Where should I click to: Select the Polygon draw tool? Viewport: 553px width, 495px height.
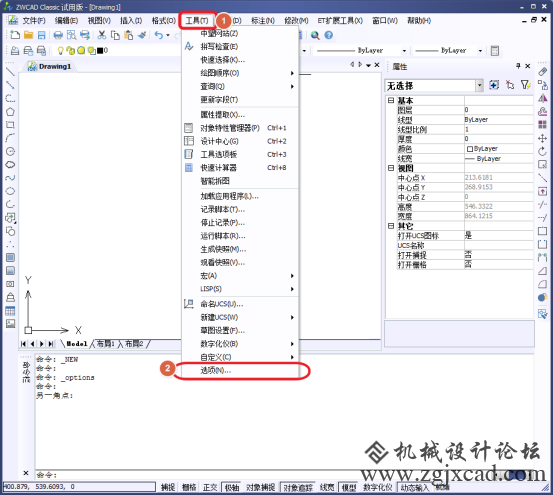point(10,112)
